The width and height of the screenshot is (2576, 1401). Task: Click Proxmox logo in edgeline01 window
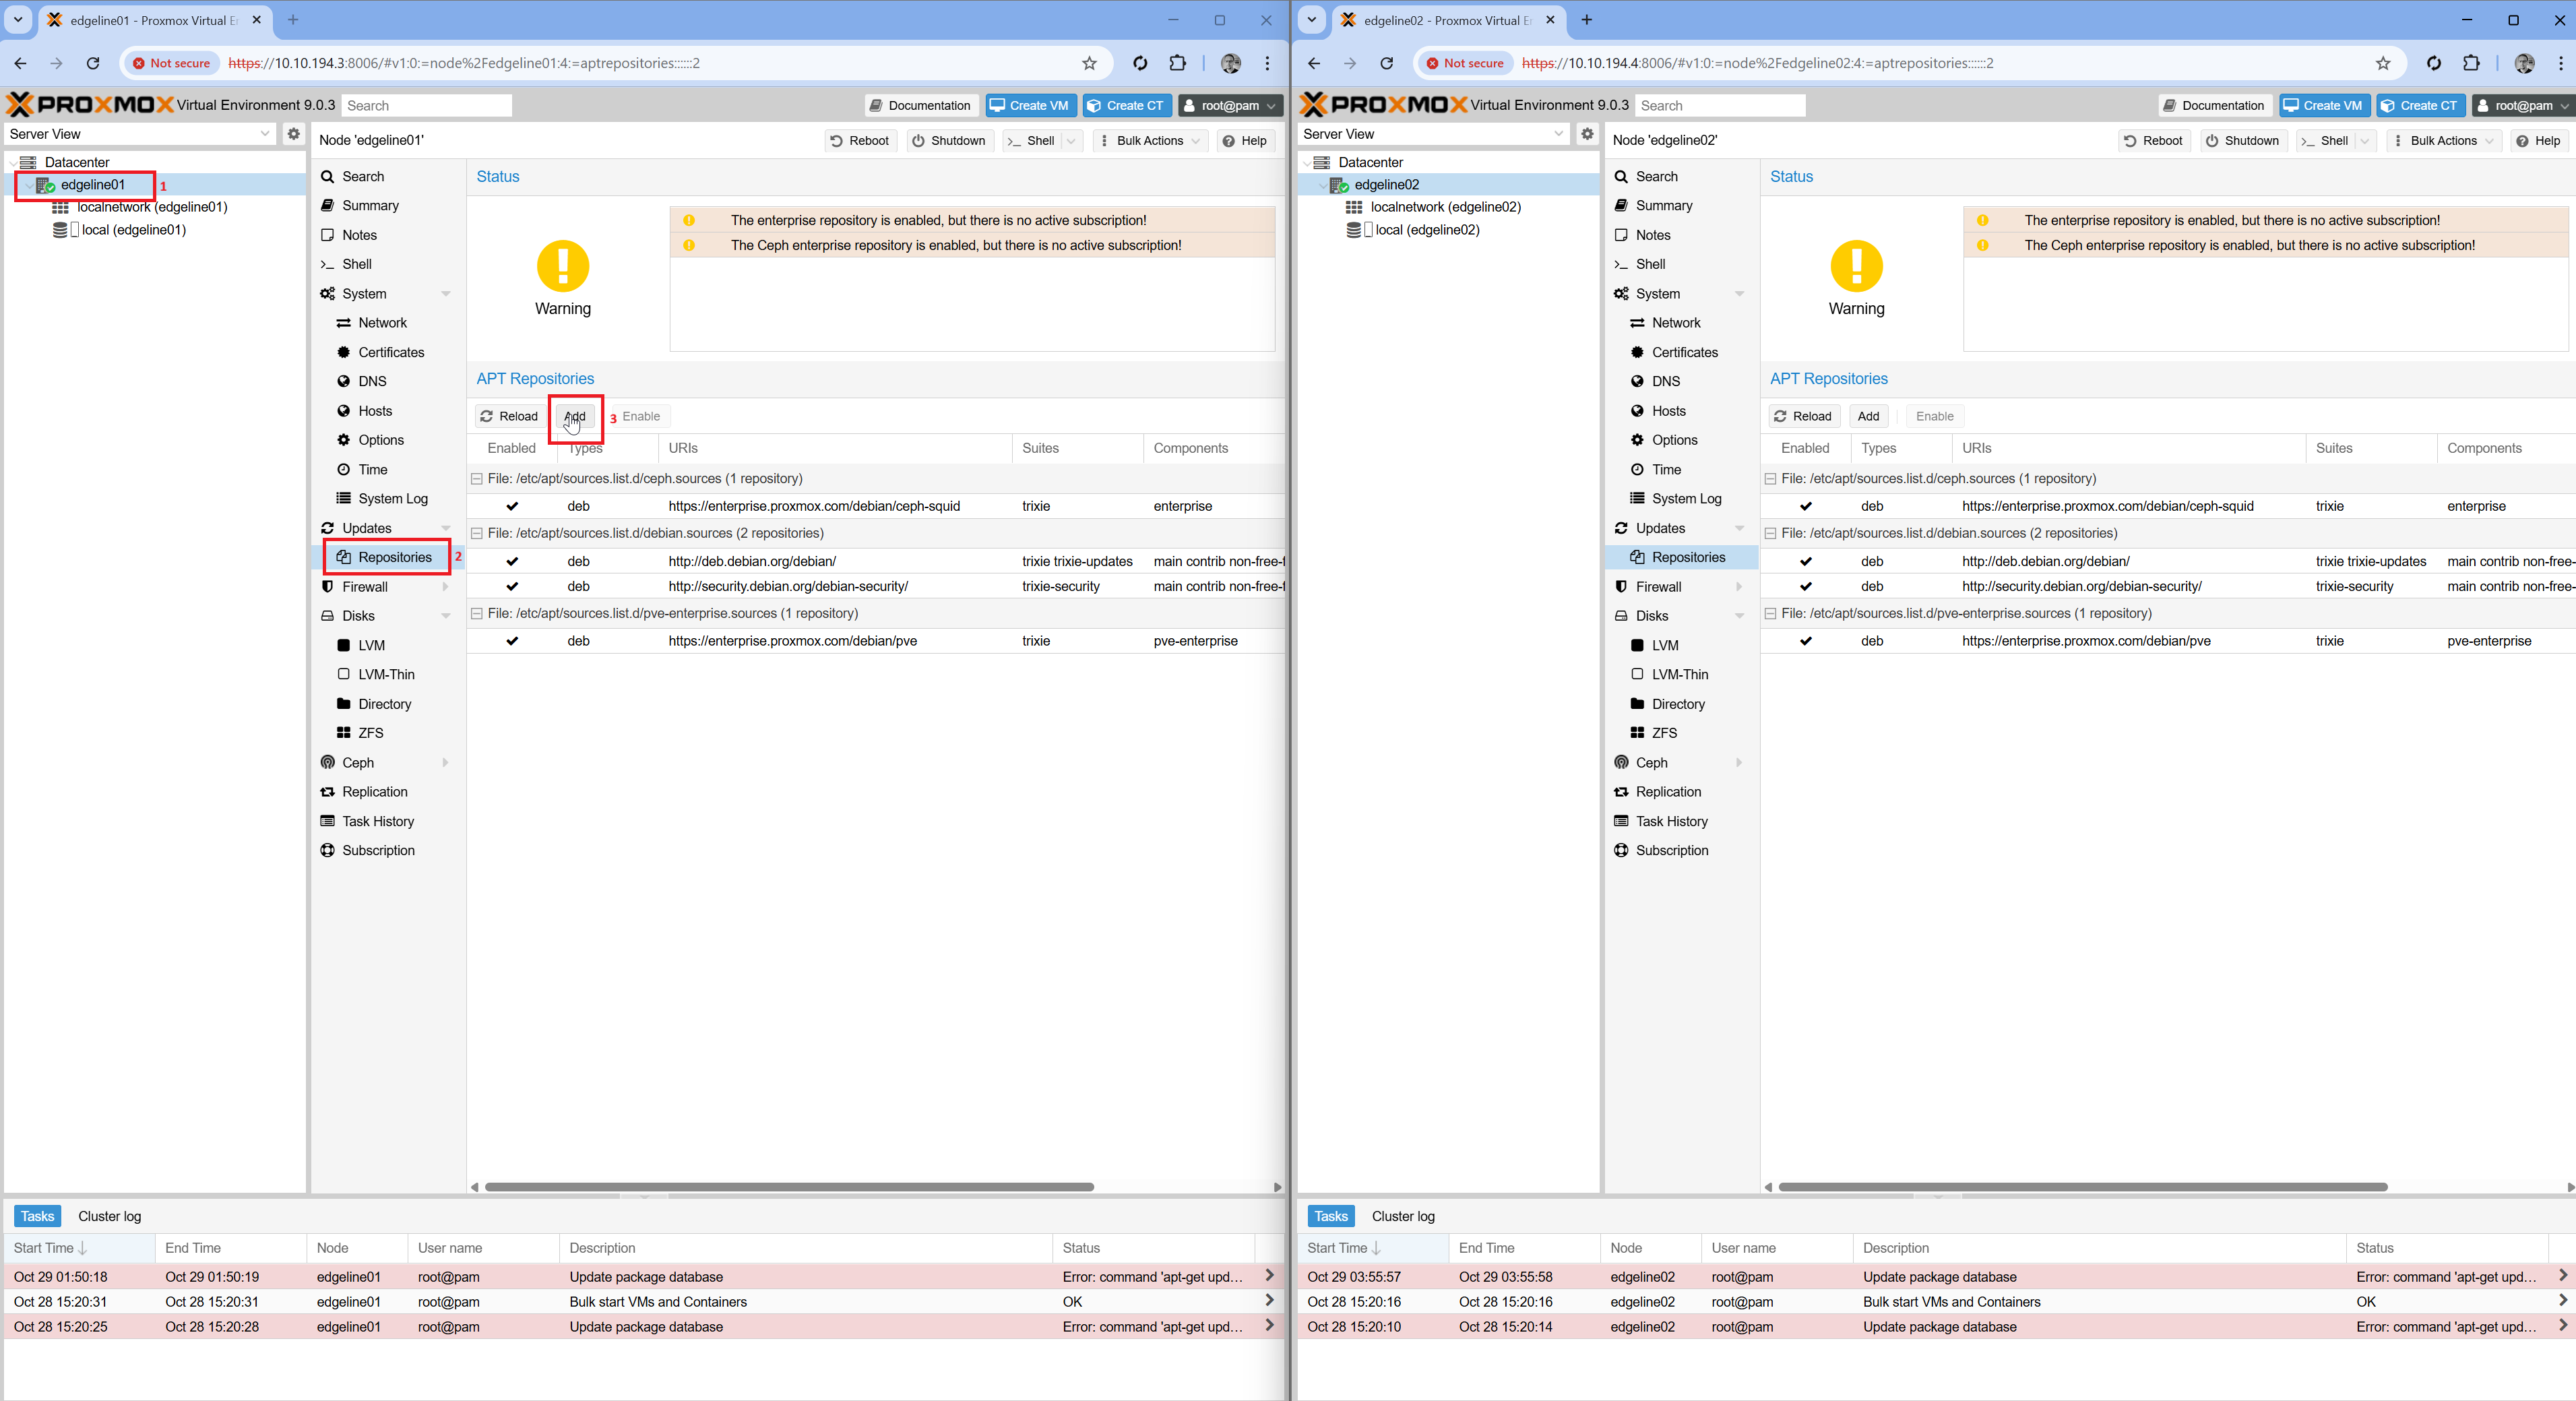pyautogui.click(x=90, y=104)
